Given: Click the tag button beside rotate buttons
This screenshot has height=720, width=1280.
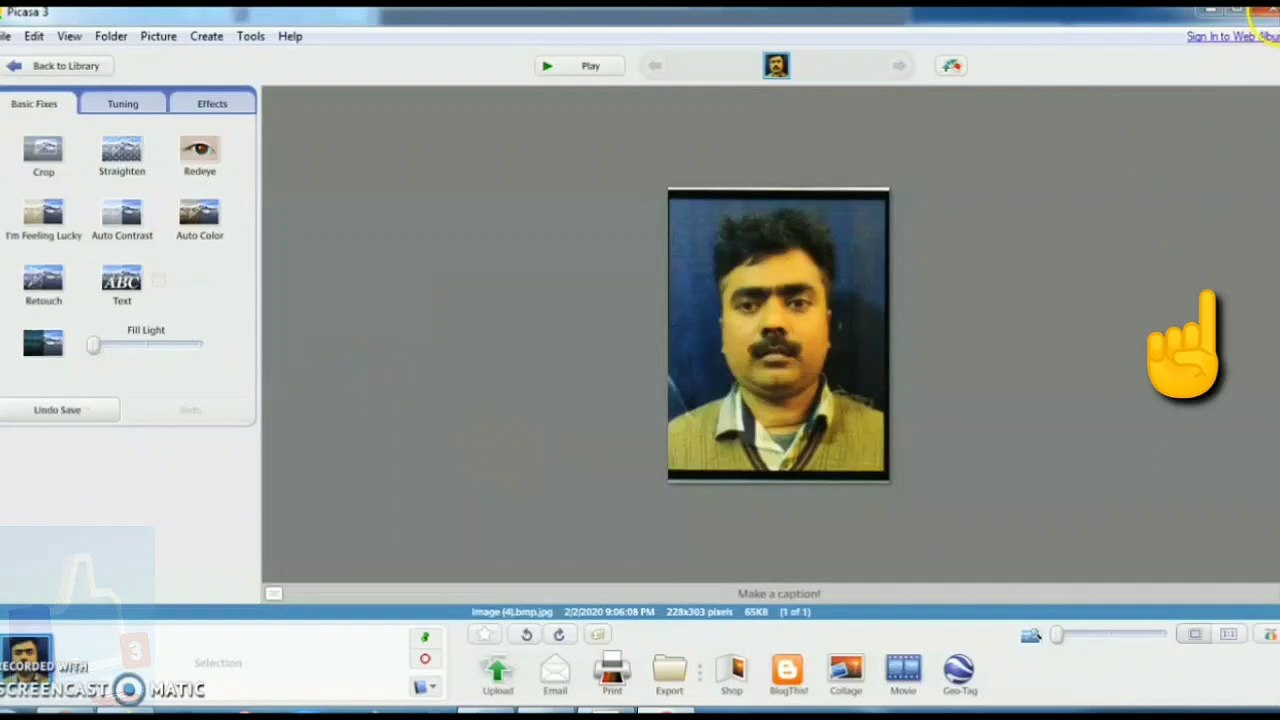Looking at the screenshot, I should coord(597,634).
